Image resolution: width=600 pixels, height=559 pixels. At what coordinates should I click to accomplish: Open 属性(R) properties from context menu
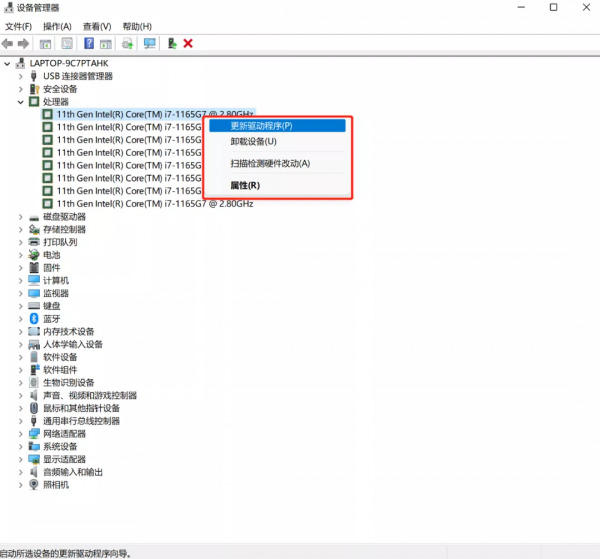[x=245, y=185]
